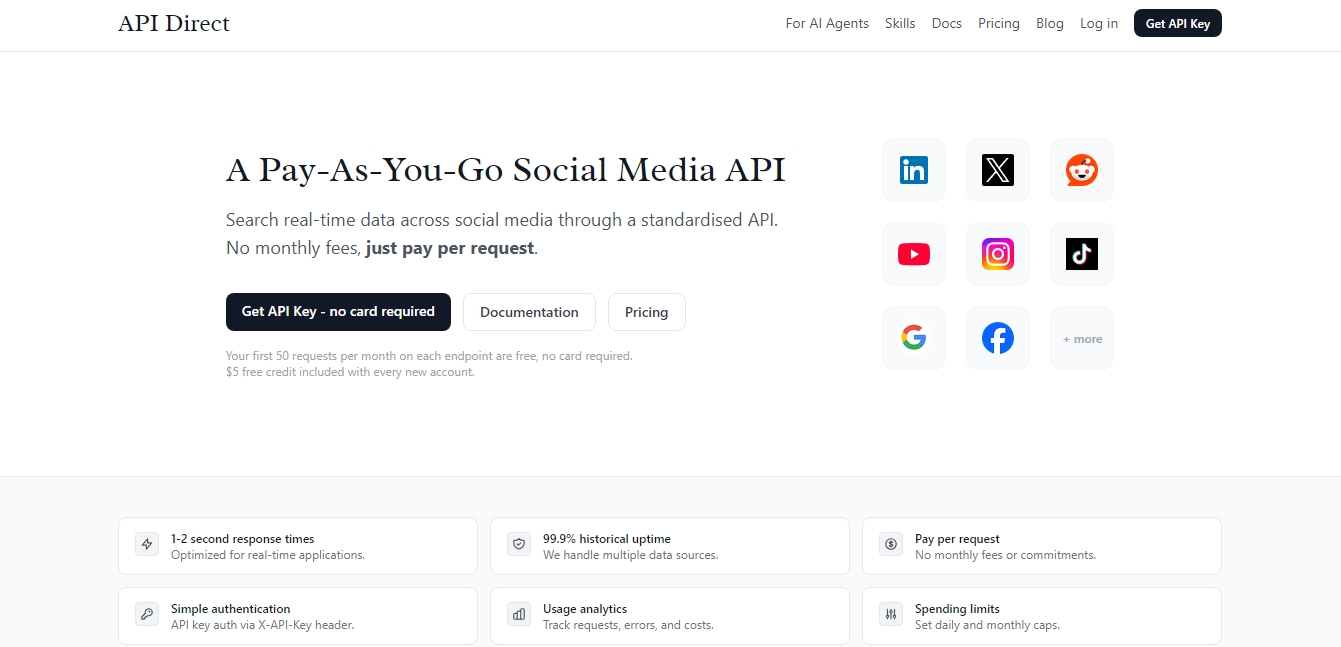Viewport: 1341px width, 647px height.
Task: Open the '+ more' platforms tile
Action: click(1082, 338)
